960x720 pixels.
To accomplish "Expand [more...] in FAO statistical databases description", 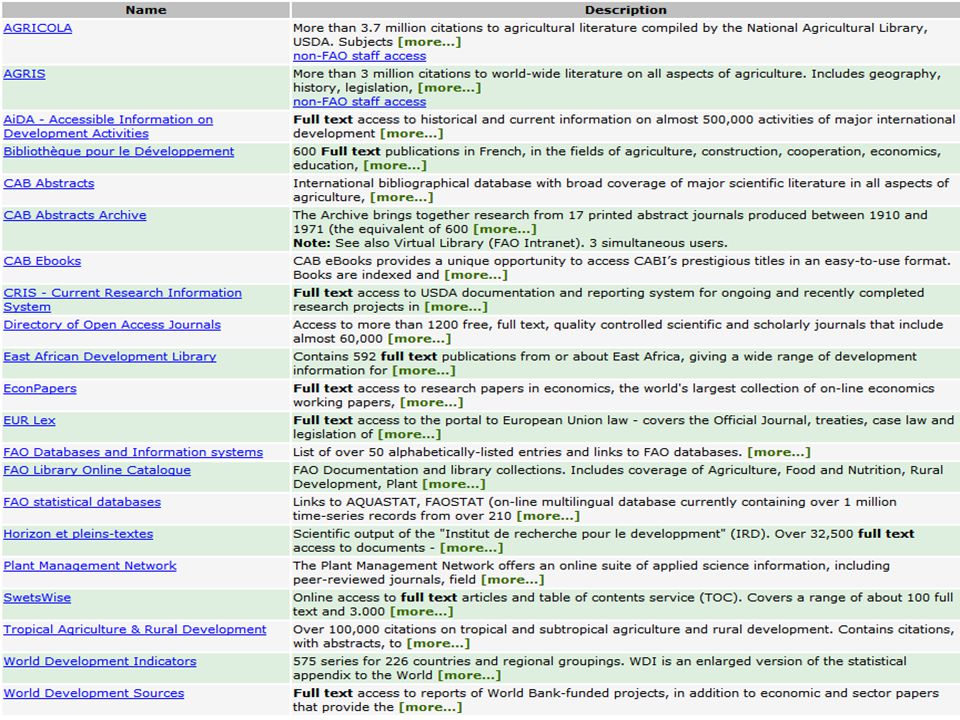I will (x=548, y=516).
